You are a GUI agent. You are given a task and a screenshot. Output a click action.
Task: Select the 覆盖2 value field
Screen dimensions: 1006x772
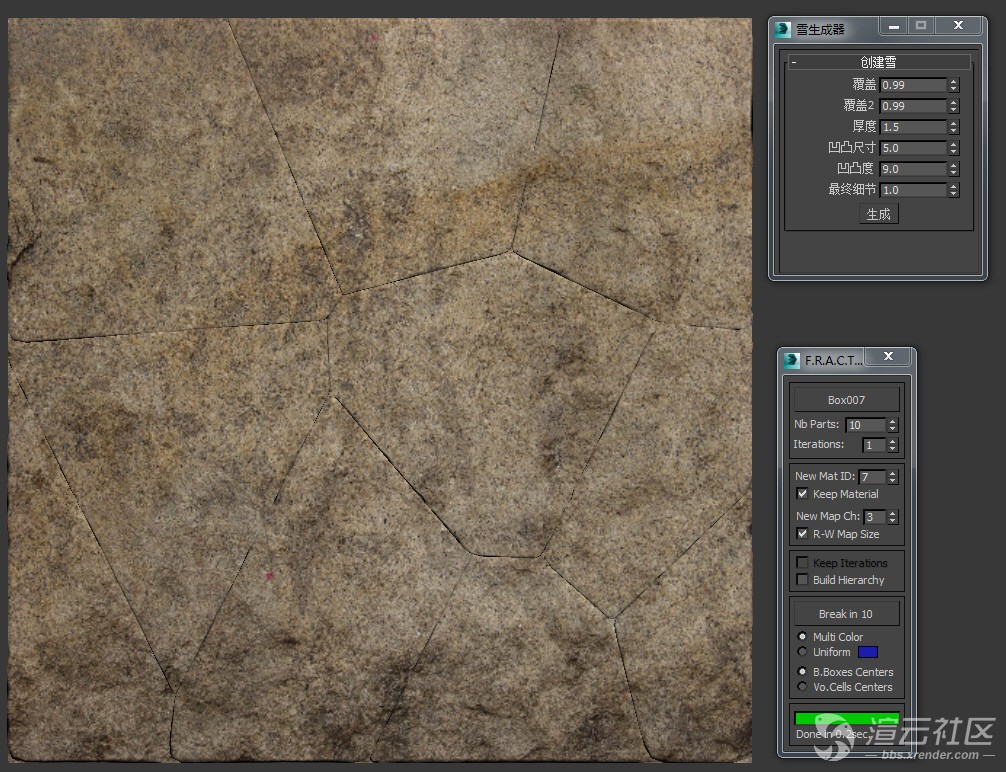click(x=913, y=106)
